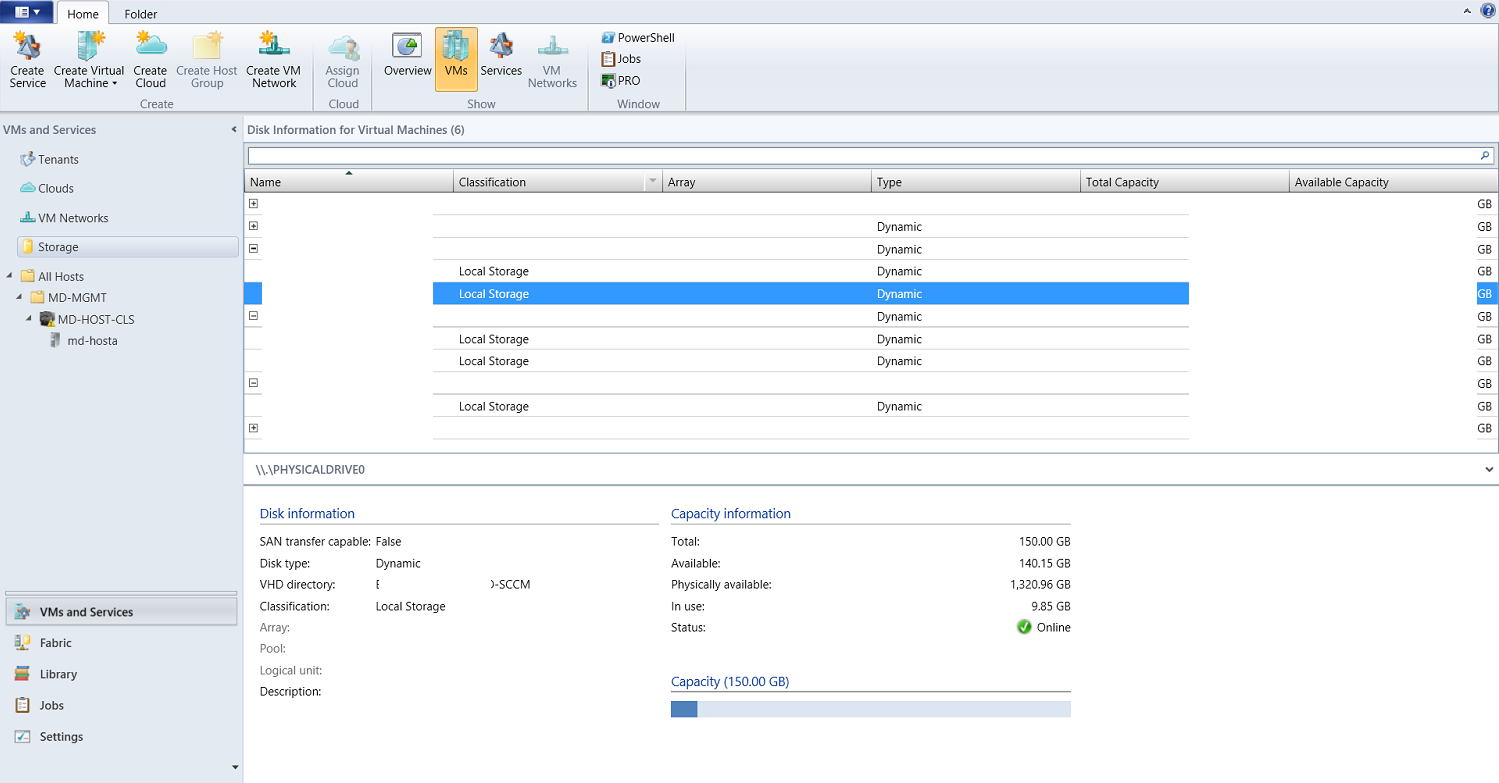The image size is (1499, 783).
Task: Switch to the Folder ribbon tab
Action: click(x=140, y=14)
